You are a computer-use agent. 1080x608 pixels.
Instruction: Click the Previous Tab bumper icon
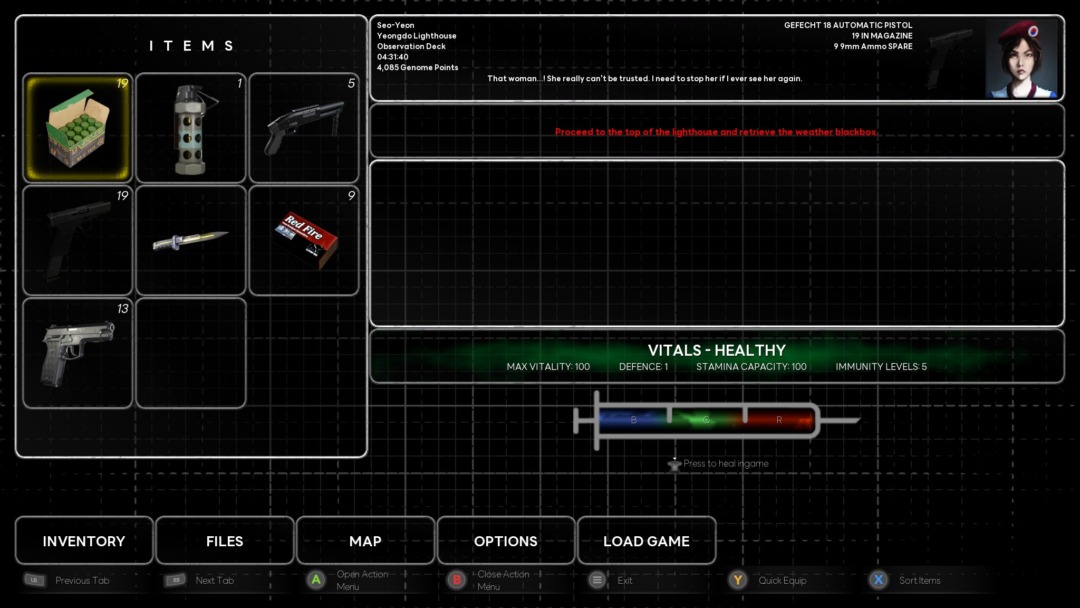[34, 580]
